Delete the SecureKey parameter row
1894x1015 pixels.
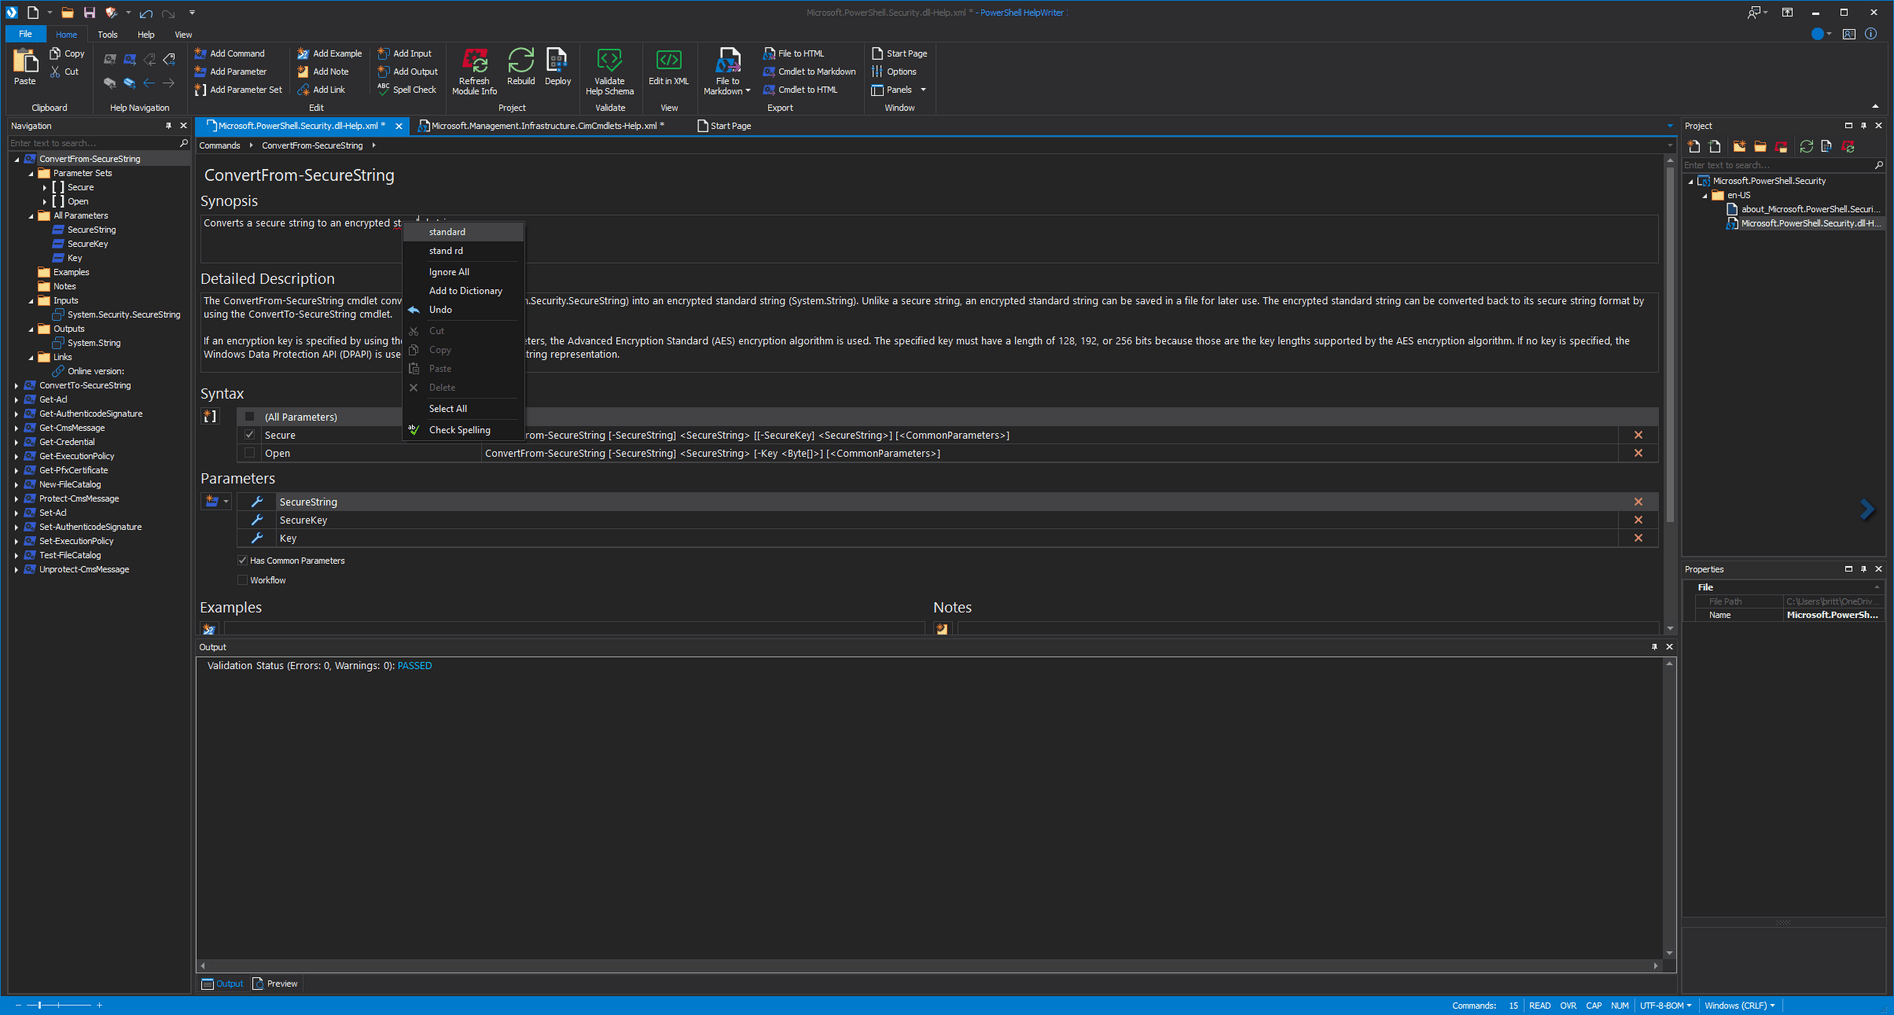(1638, 520)
